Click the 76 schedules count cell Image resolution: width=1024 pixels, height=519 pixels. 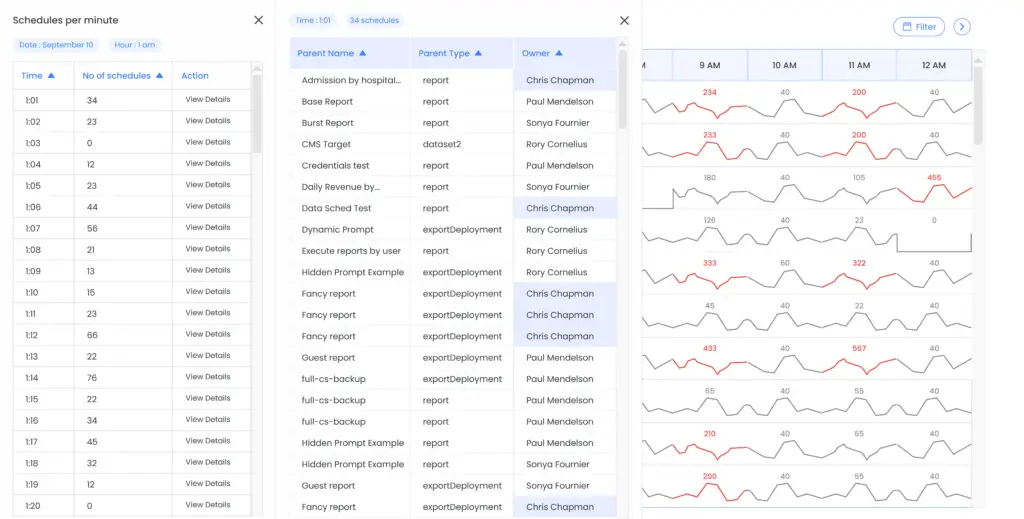[x=92, y=378]
